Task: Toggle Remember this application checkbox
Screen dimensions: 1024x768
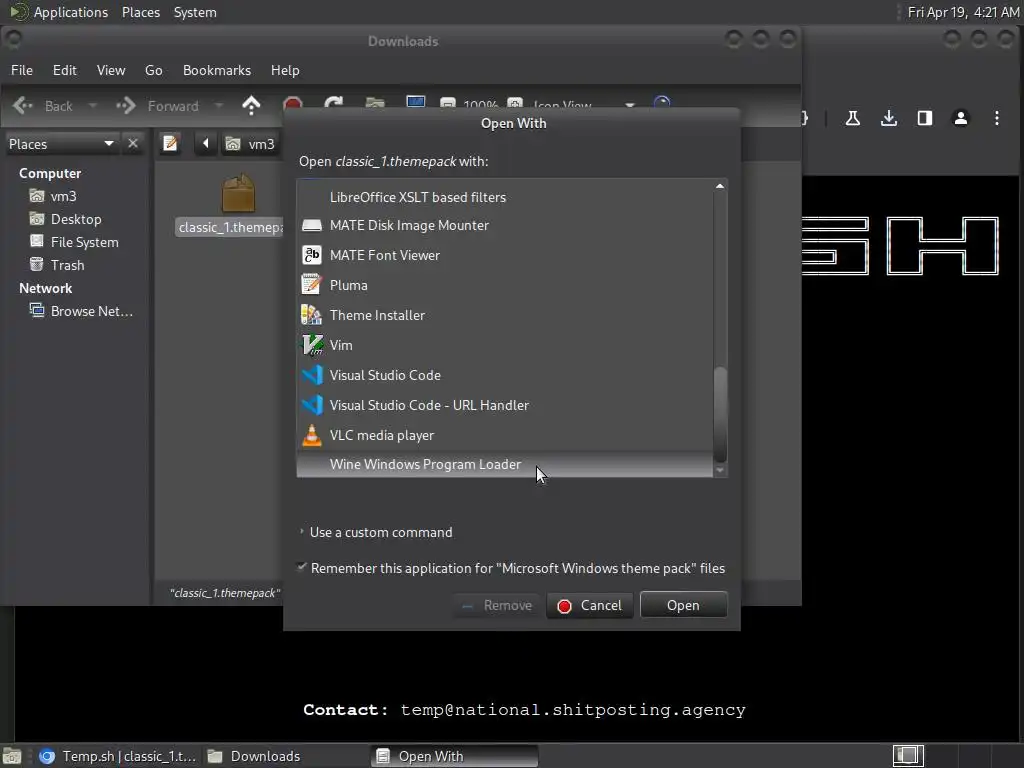Action: [302, 567]
